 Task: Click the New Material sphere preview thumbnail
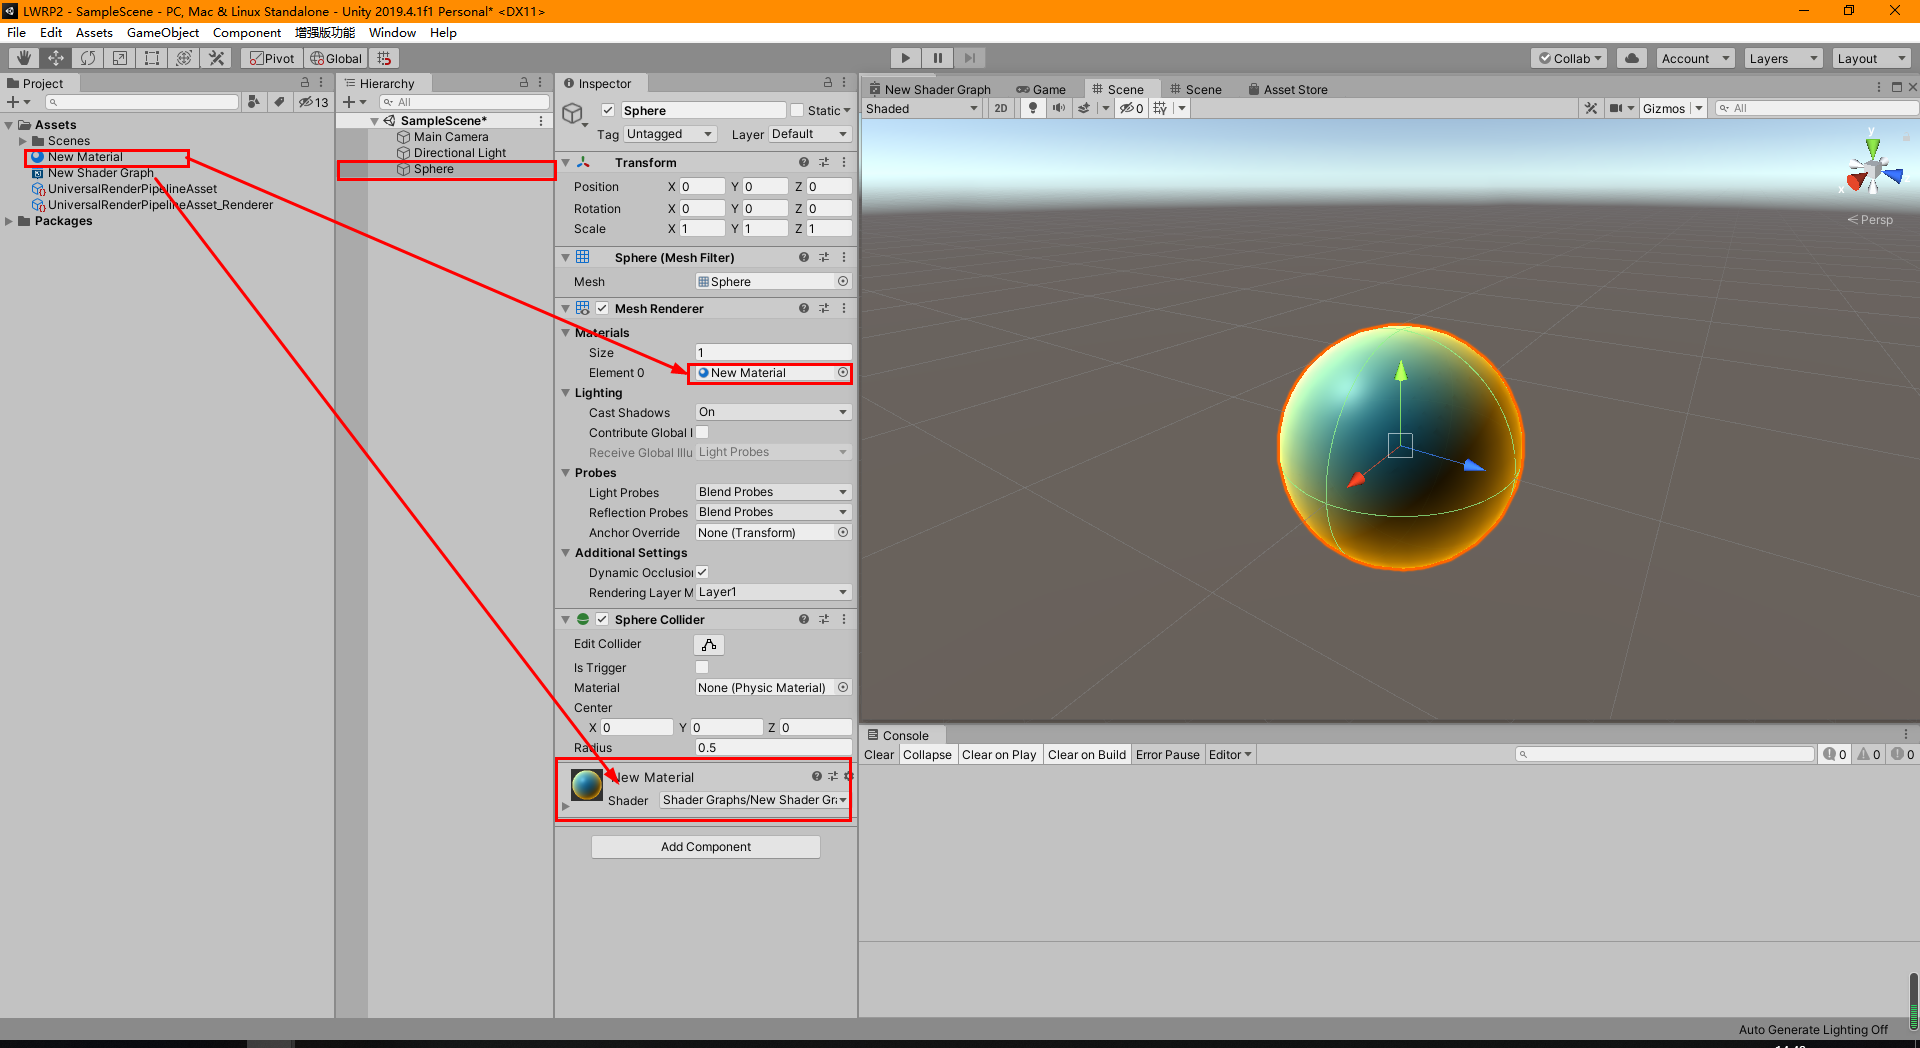coord(586,785)
